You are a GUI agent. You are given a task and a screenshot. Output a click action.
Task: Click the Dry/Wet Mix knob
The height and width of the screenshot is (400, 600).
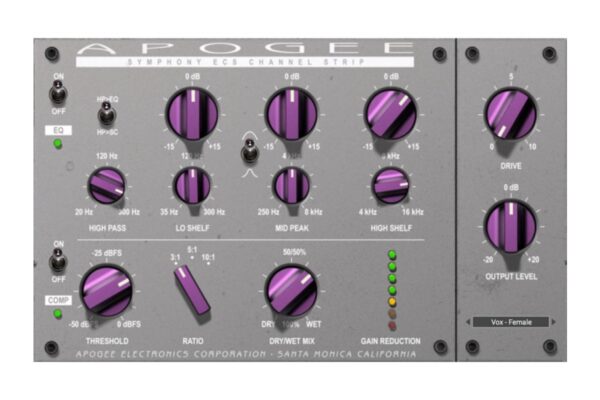point(292,290)
